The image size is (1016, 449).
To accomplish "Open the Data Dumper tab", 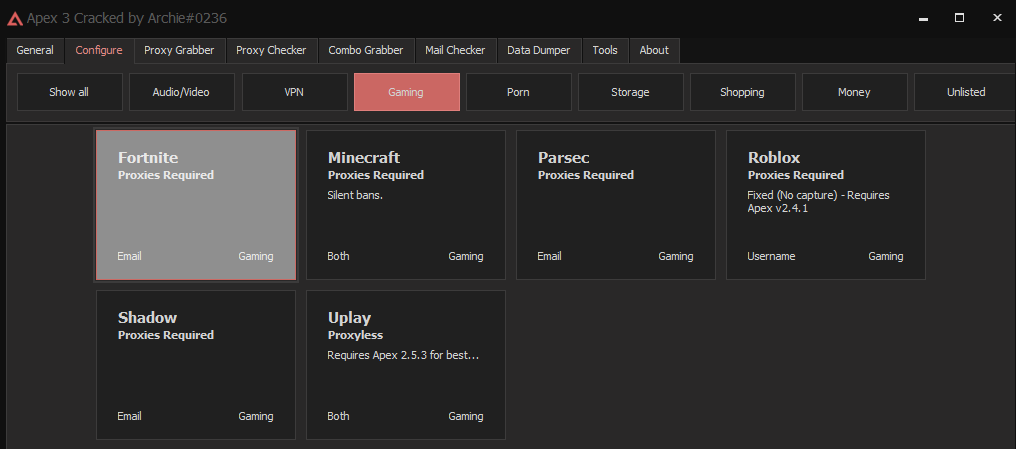I will pos(538,50).
